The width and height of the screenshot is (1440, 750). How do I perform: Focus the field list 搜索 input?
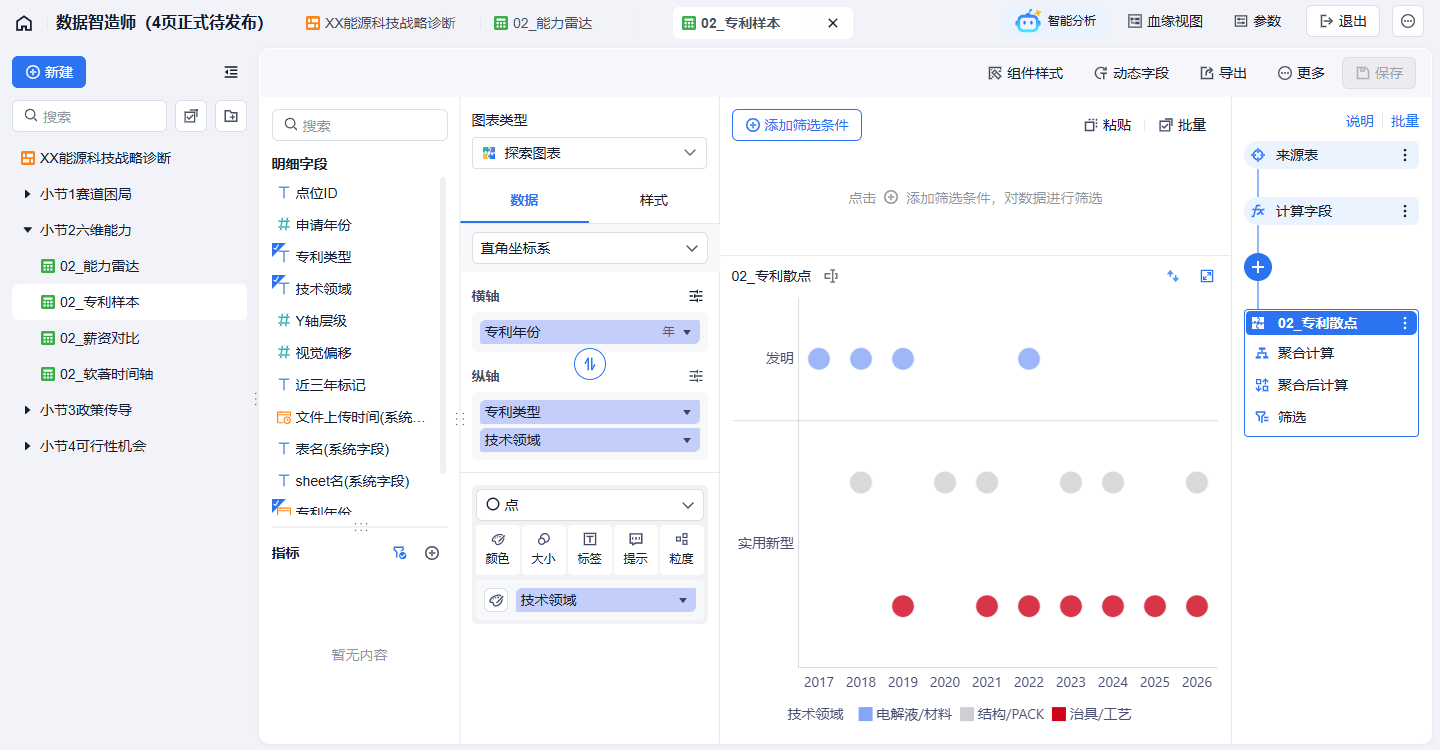[x=360, y=125]
